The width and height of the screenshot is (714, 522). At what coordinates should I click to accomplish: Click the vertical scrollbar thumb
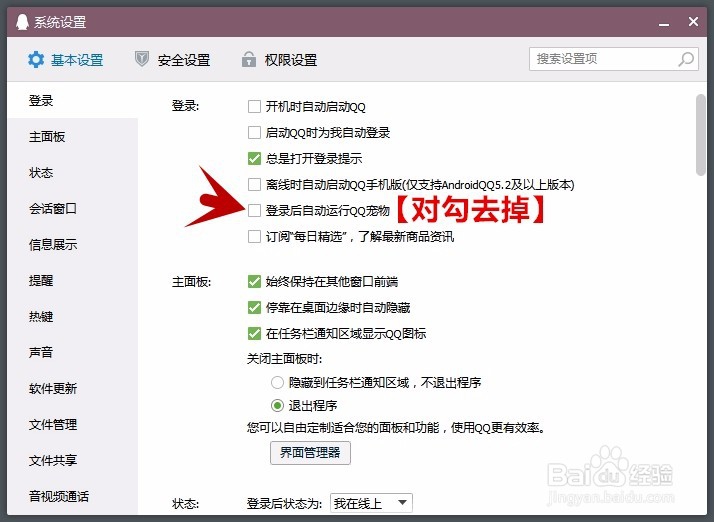[700, 134]
